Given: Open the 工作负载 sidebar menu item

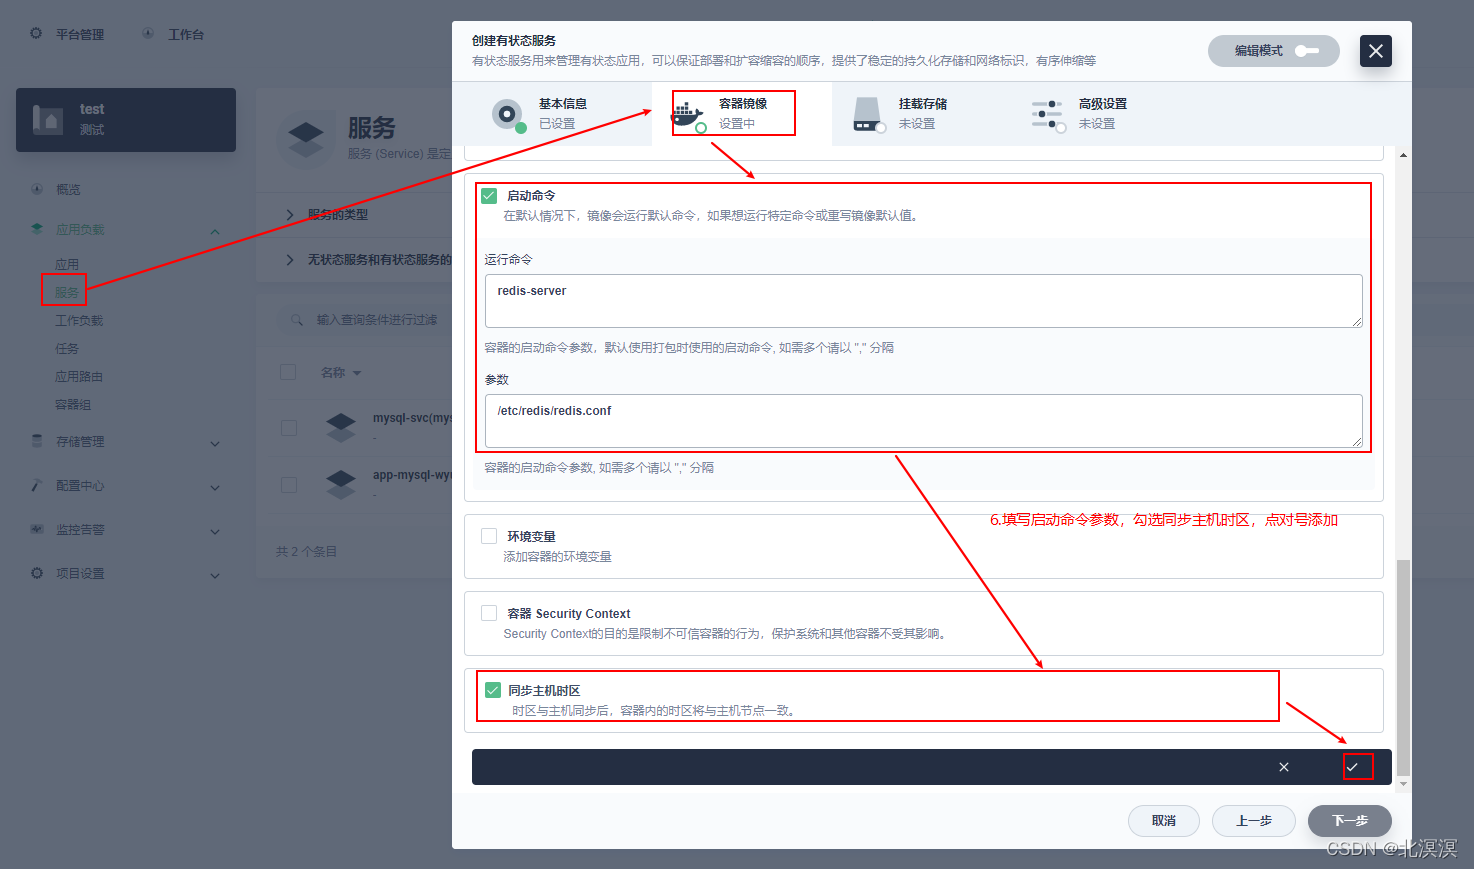Looking at the screenshot, I should pyautogui.click(x=79, y=321).
